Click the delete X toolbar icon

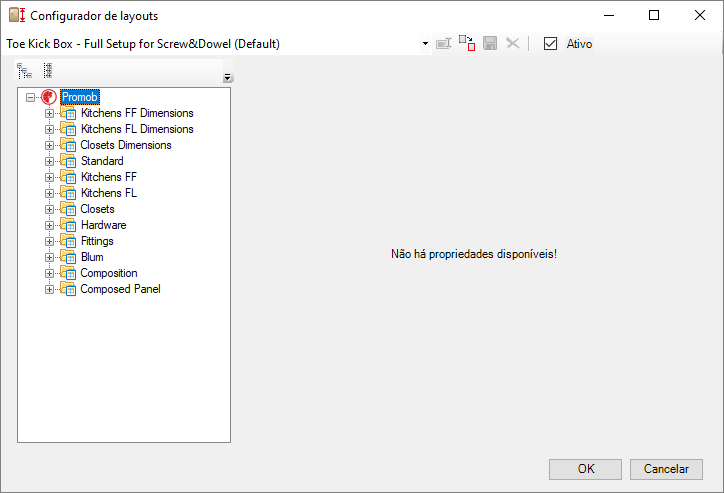(513, 43)
